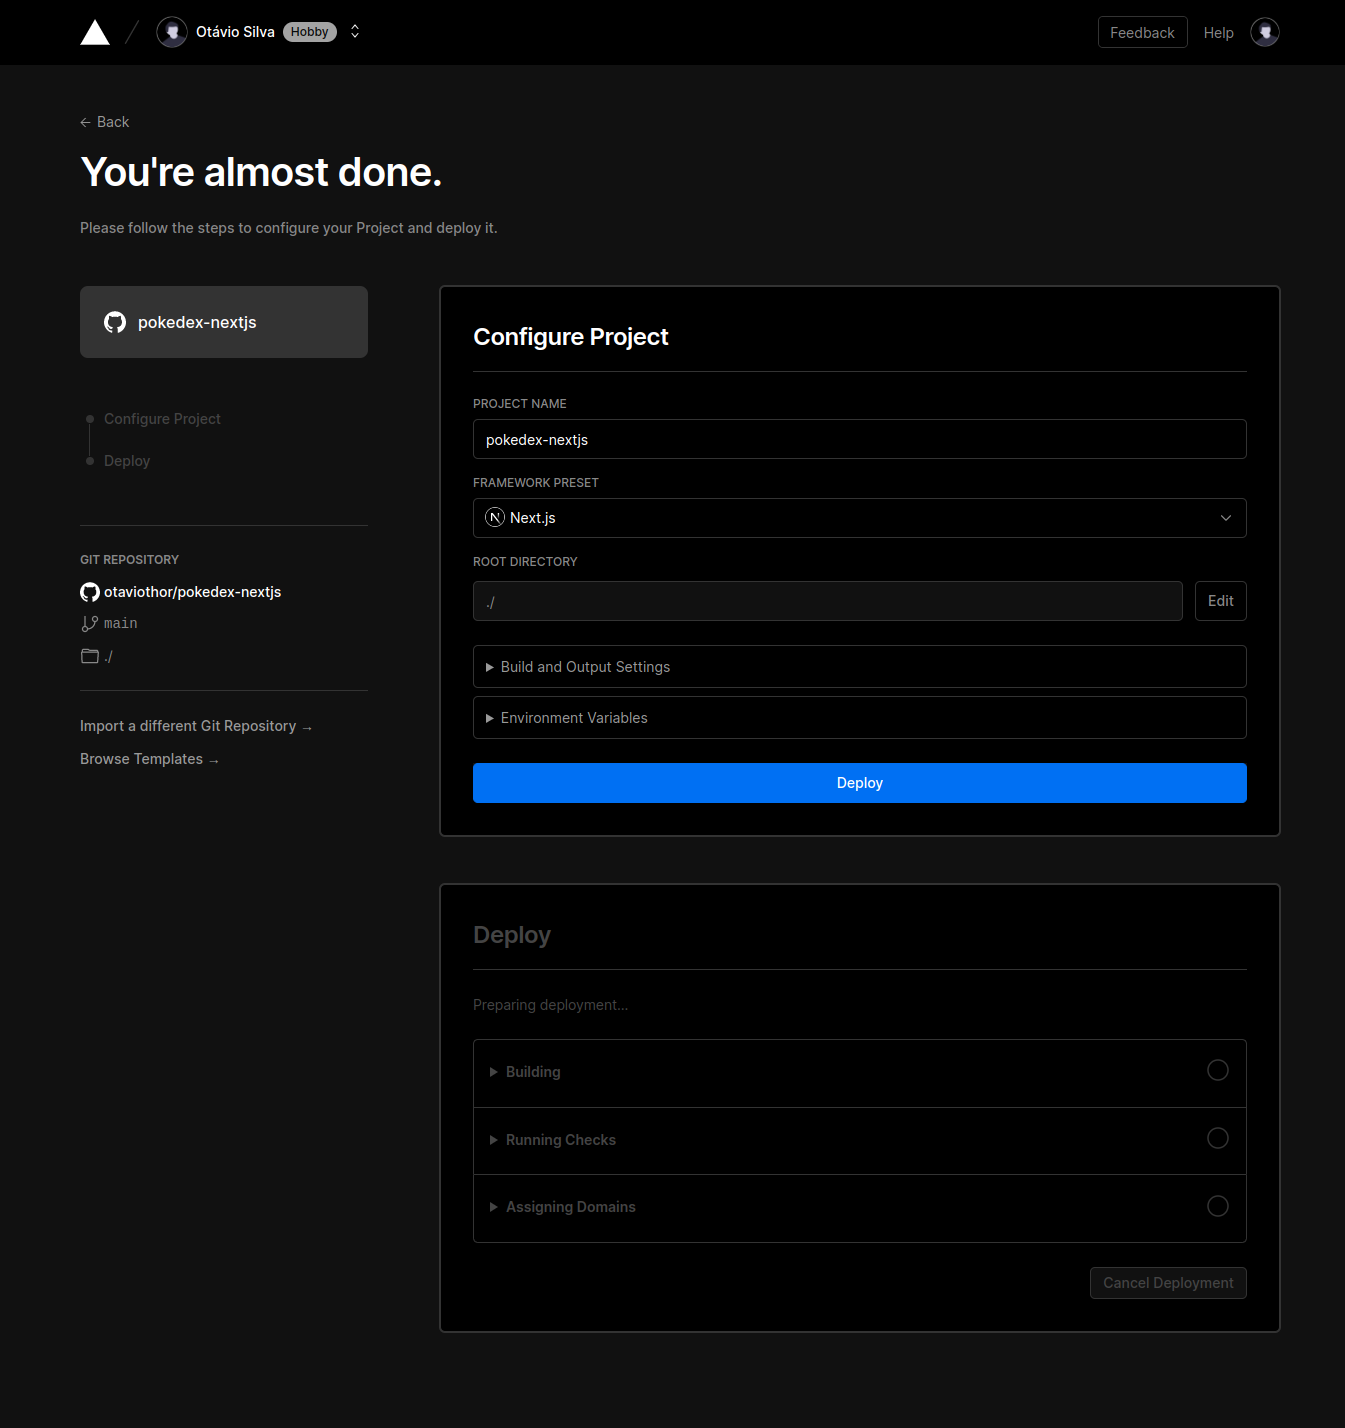The width and height of the screenshot is (1345, 1428).
Task: Select Configure Project step
Action: 162,419
